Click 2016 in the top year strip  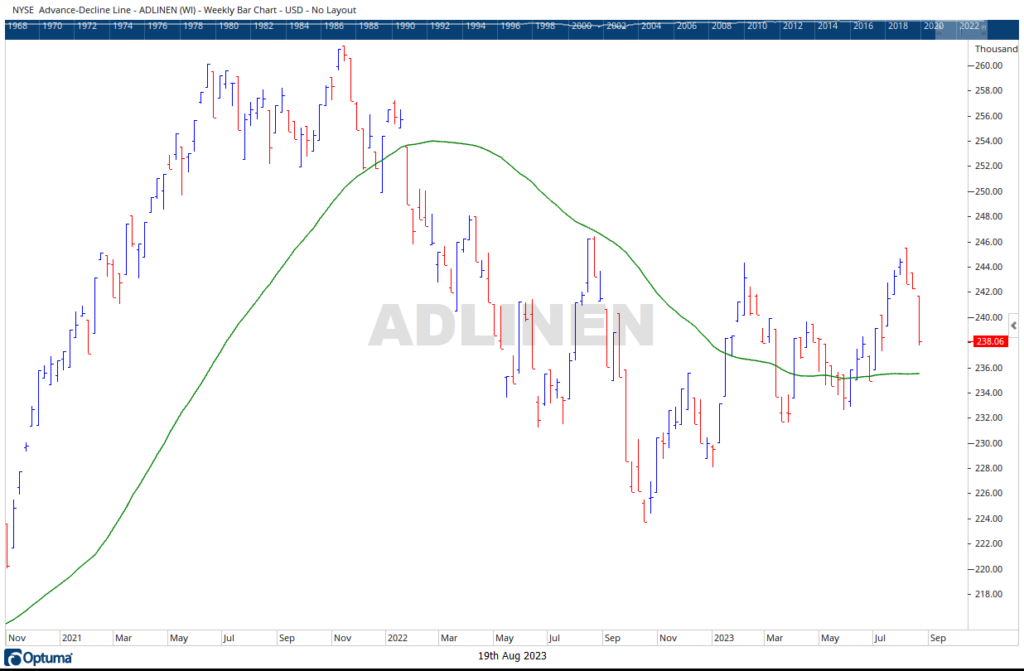point(862,27)
